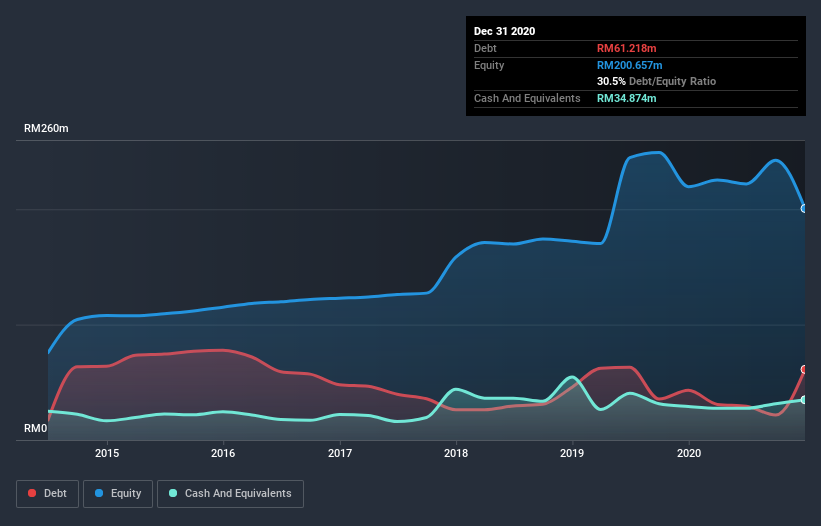This screenshot has width=821, height=526.
Task: Click the blue Equity legend dot
Action: (x=99, y=493)
